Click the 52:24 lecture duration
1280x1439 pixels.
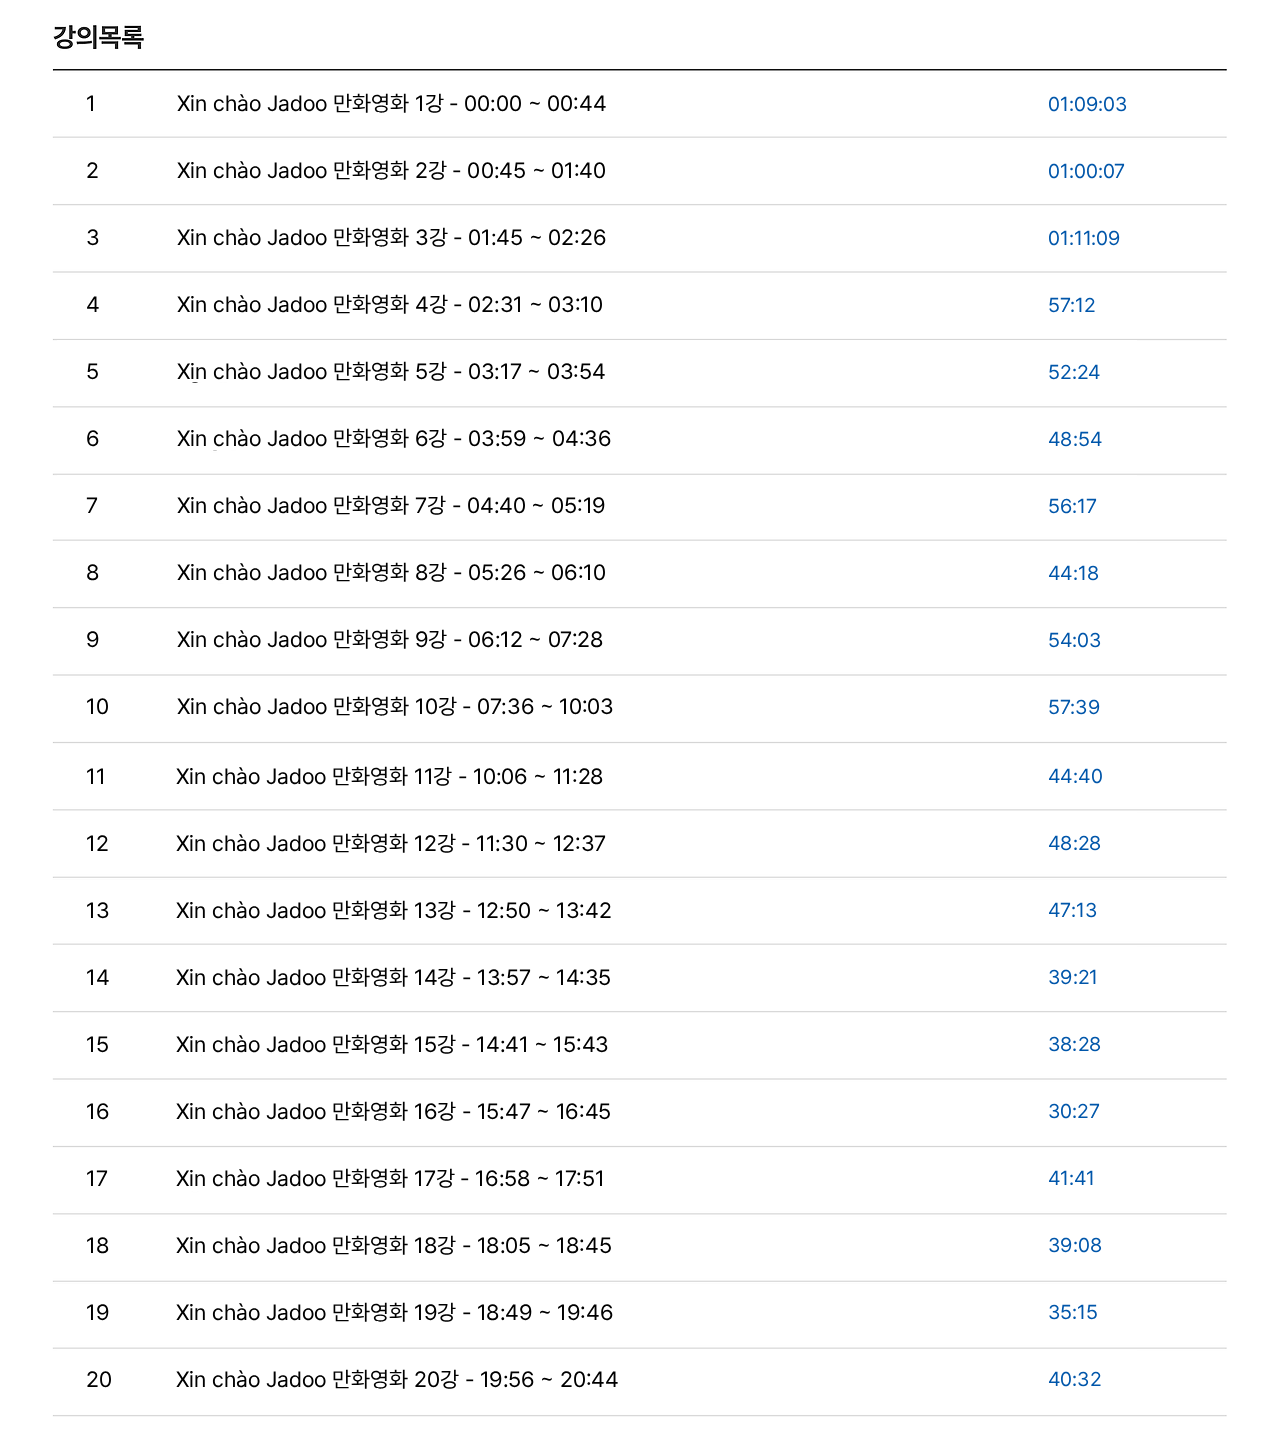click(x=1073, y=372)
